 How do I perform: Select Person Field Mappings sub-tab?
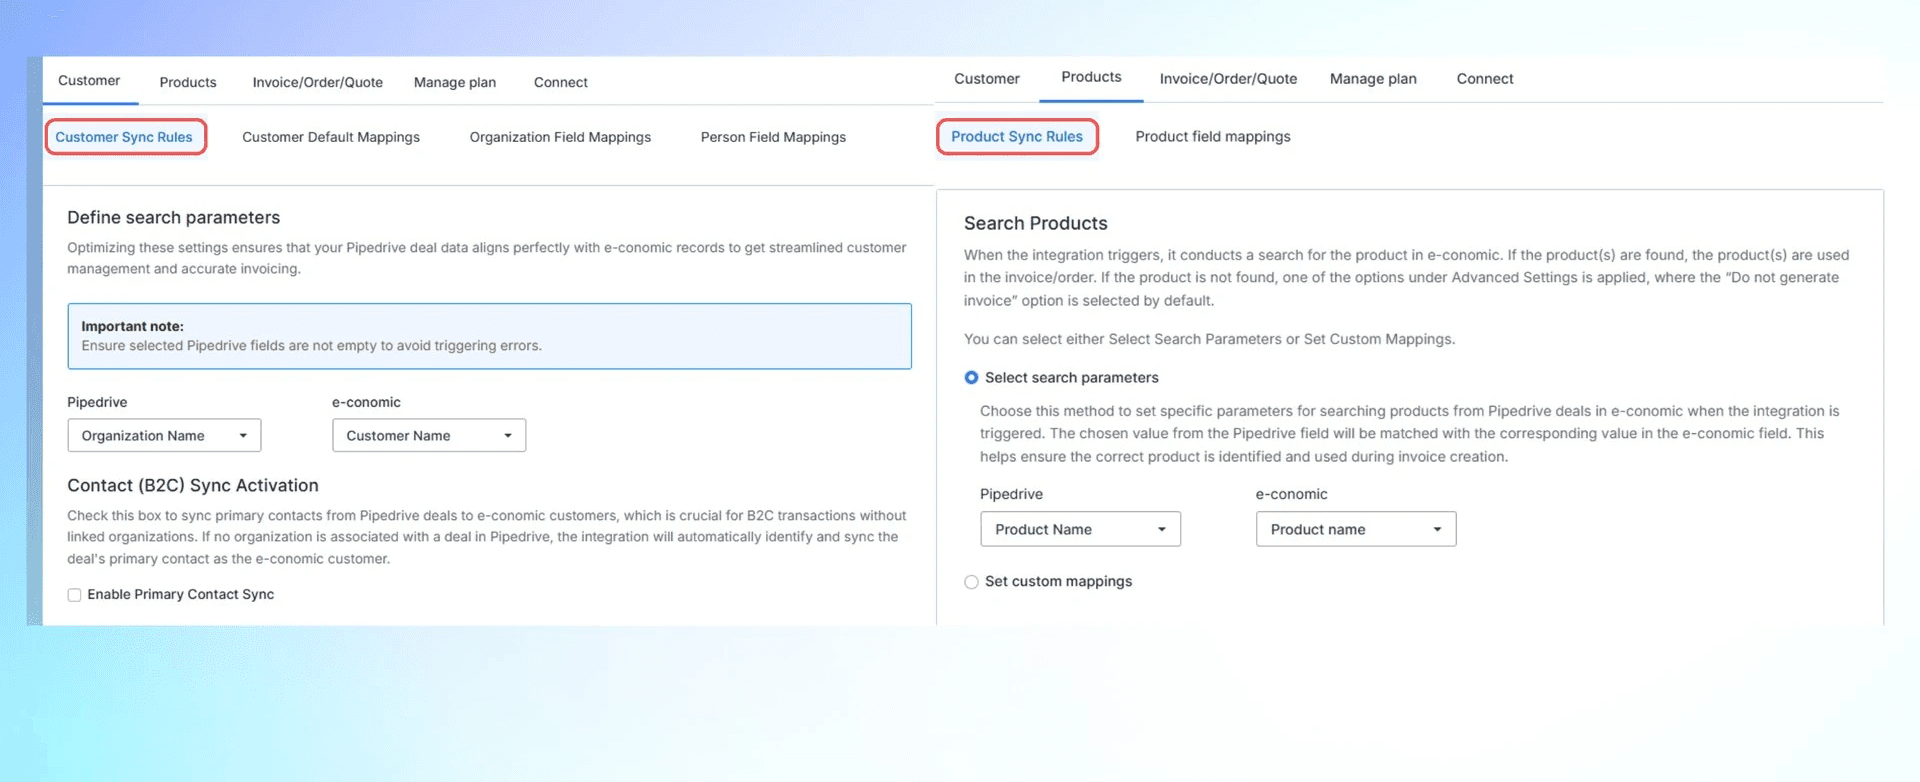pyautogui.click(x=773, y=137)
